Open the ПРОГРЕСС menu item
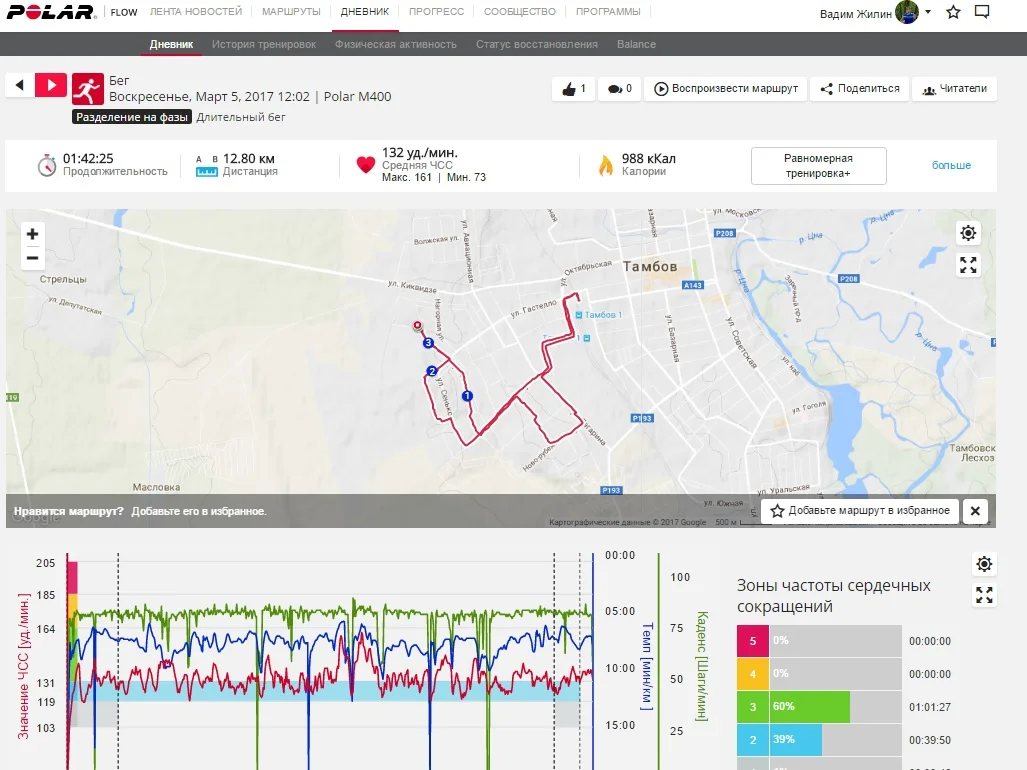Image resolution: width=1027 pixels, height=770 pixels. point(436,12)
